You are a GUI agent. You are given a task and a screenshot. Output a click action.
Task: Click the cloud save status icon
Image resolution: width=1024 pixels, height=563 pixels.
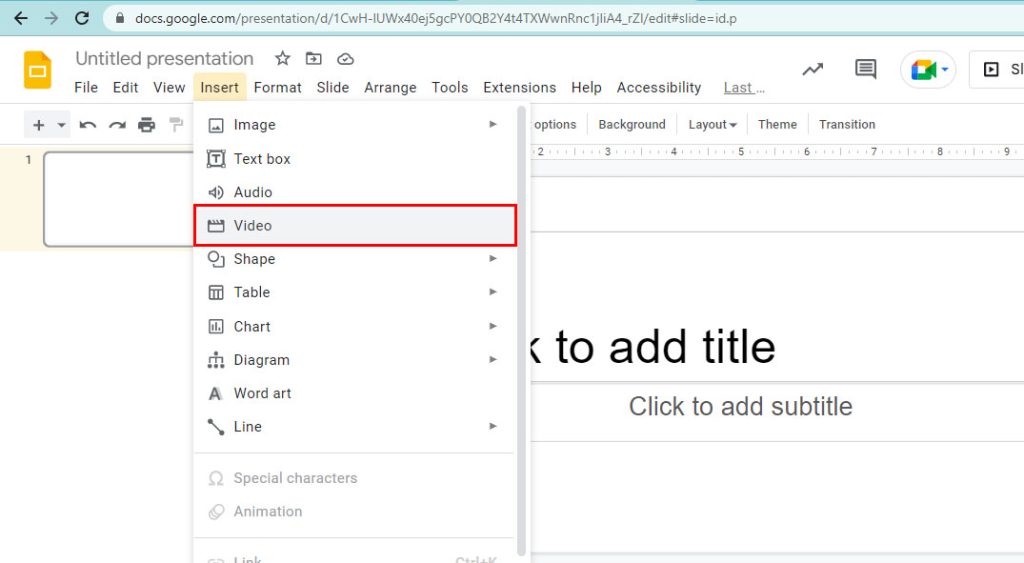point(345,59)
